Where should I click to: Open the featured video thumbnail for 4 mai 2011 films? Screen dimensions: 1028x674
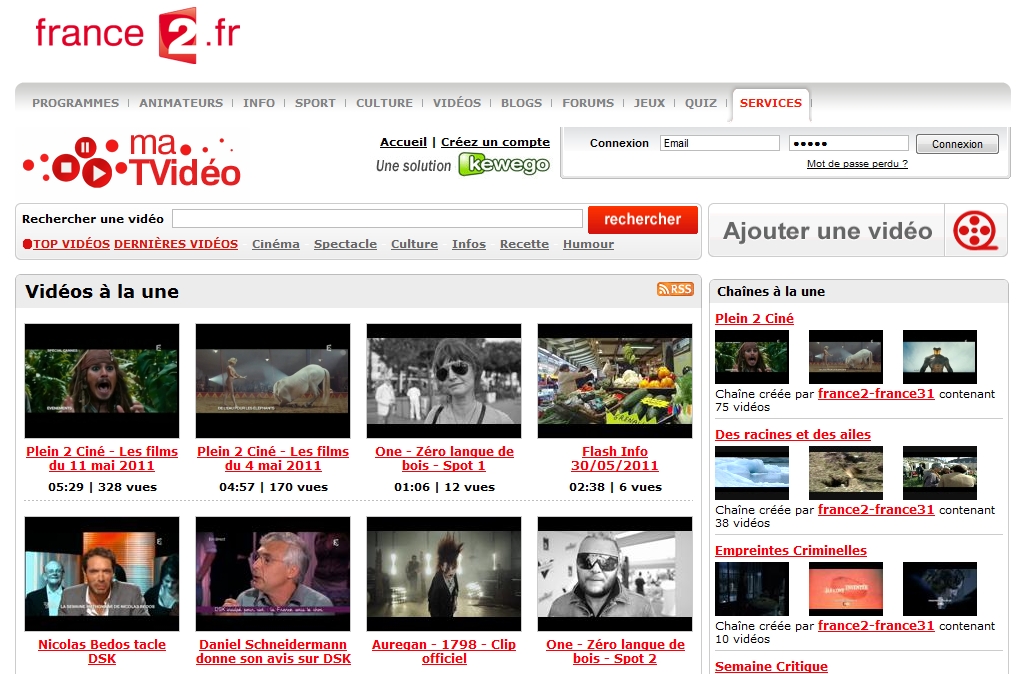coord(273,381)
